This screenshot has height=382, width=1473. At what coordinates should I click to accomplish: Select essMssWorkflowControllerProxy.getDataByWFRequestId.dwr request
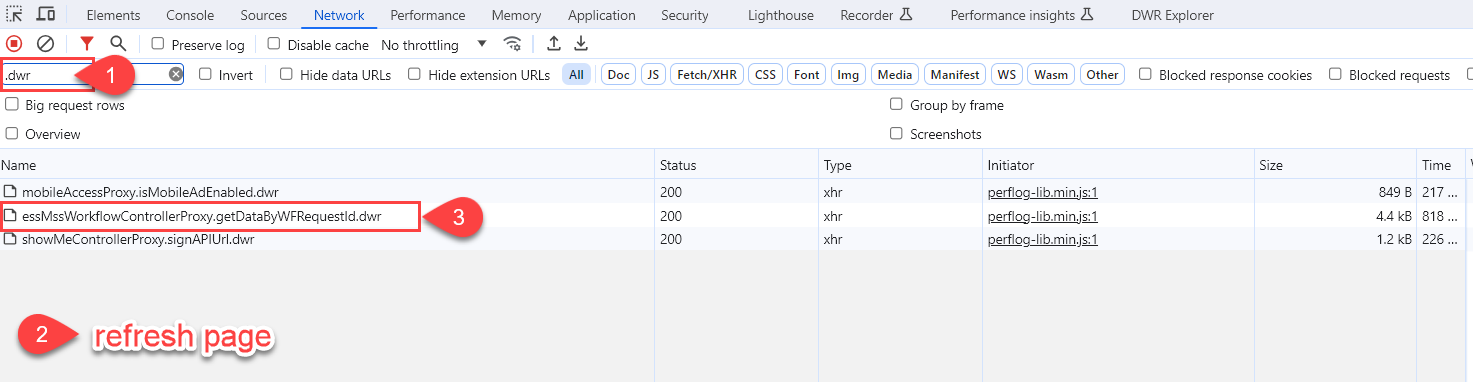(x=201, y=216)
